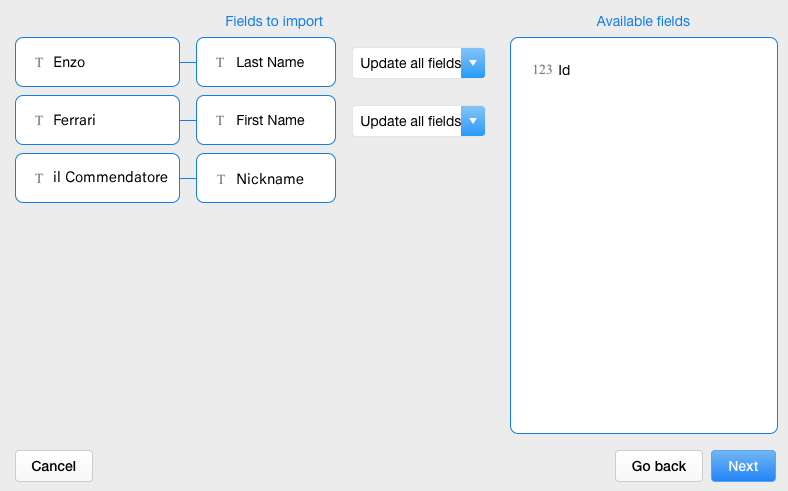
Task: Click the Go back button
Action: [659, 466]
